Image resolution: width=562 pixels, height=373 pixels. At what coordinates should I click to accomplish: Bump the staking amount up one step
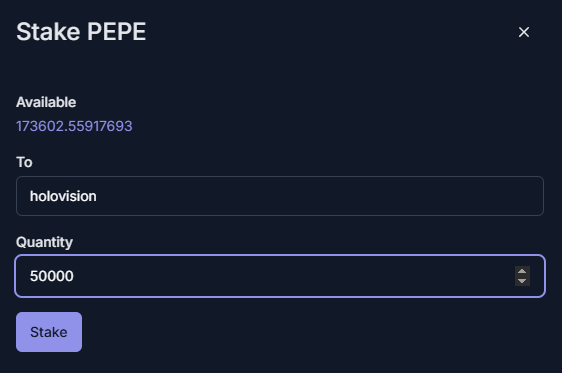click(x=522, y=271)
